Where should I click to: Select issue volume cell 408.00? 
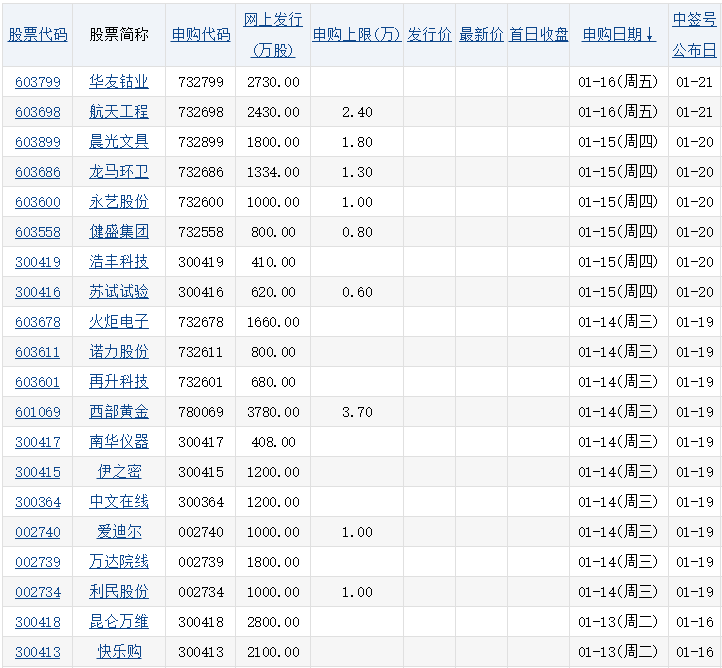[x=273, y=442]
